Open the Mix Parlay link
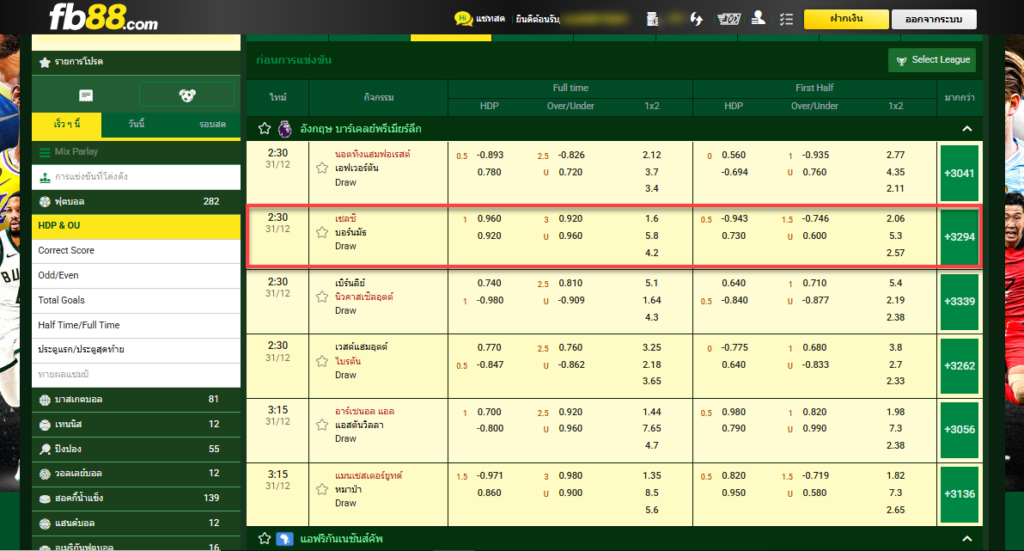This screenshot has height=551, width=1024. click(76, 151)
